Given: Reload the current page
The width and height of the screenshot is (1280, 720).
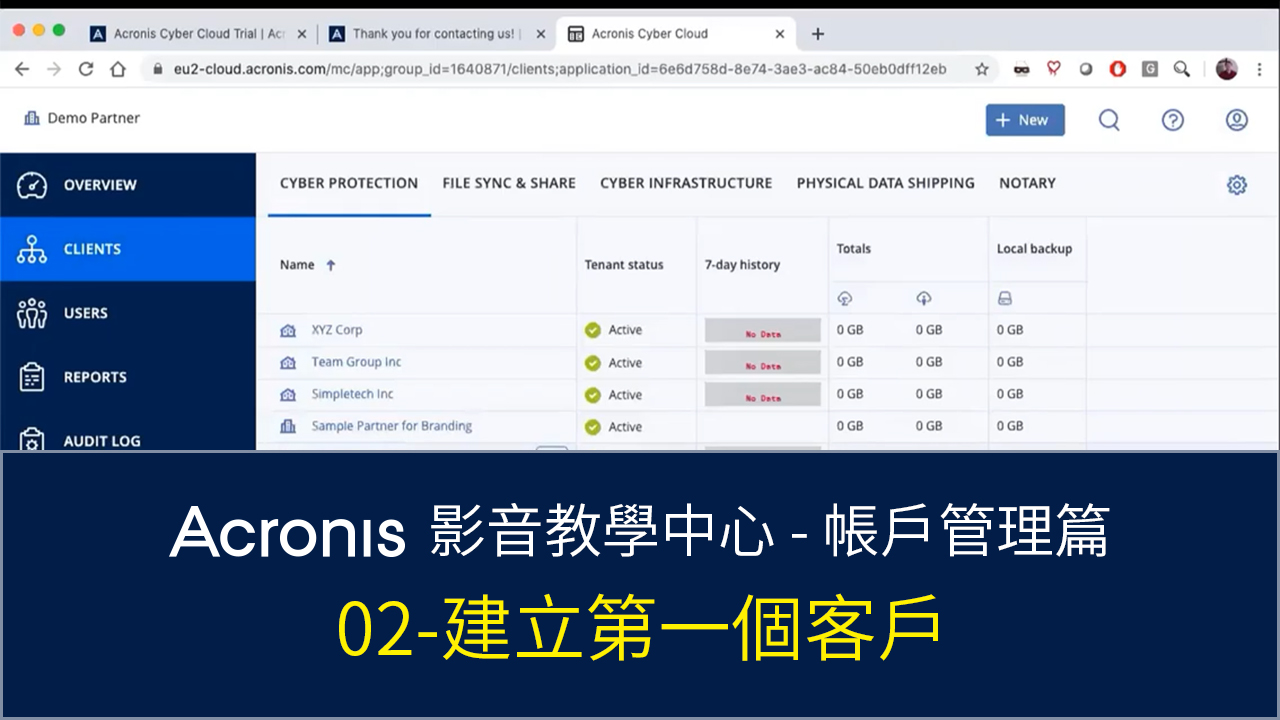Looking at the screenshot, I should click(x=86, y=69).
